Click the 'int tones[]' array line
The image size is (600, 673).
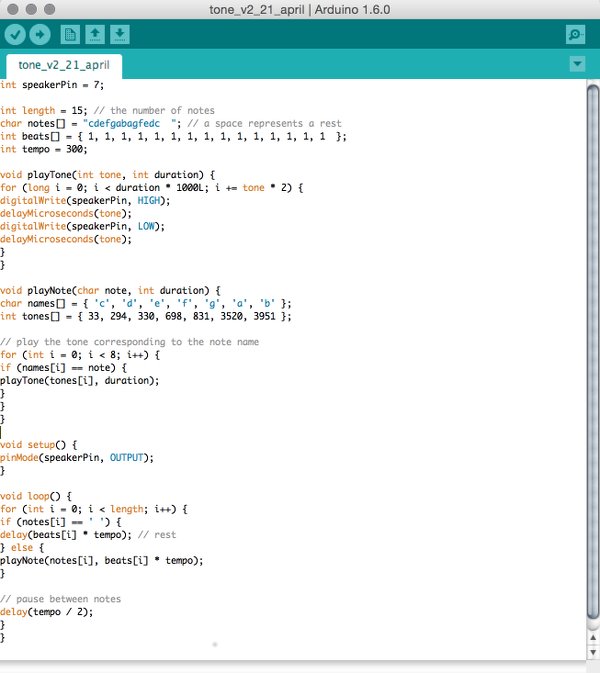tap(145, 316)
